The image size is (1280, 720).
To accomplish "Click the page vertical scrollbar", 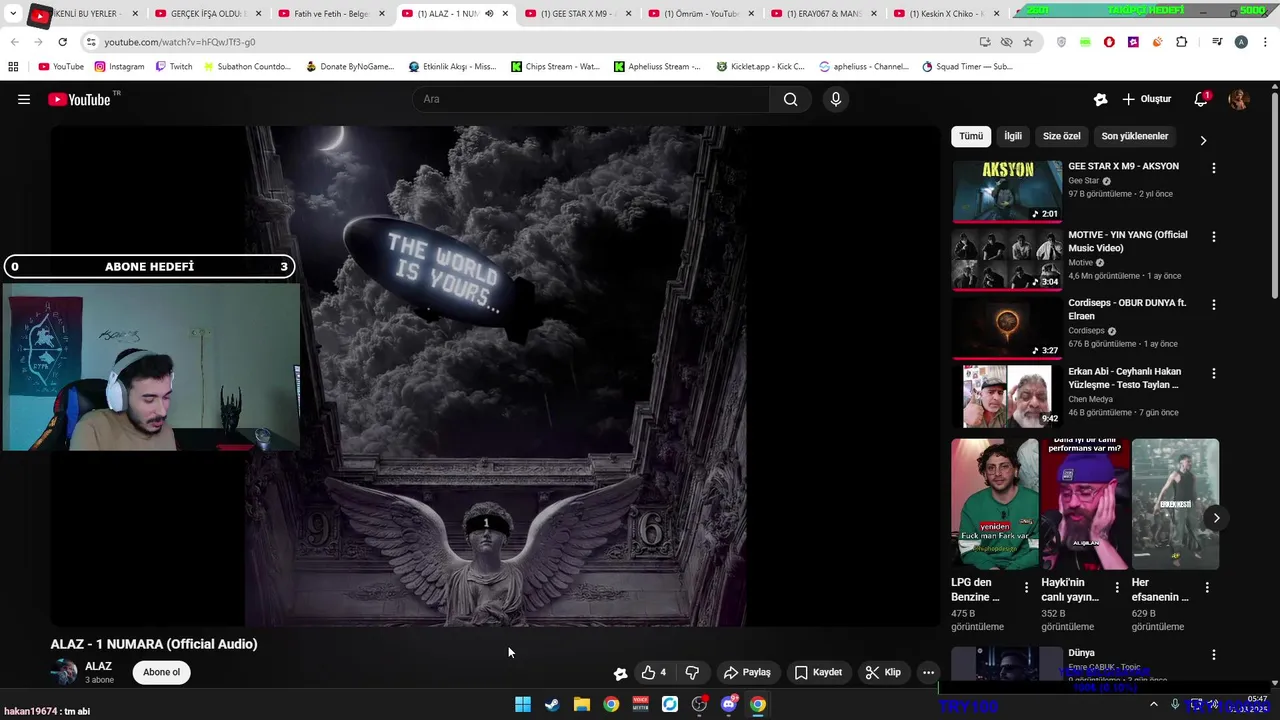I will [x=1274, y=195].
